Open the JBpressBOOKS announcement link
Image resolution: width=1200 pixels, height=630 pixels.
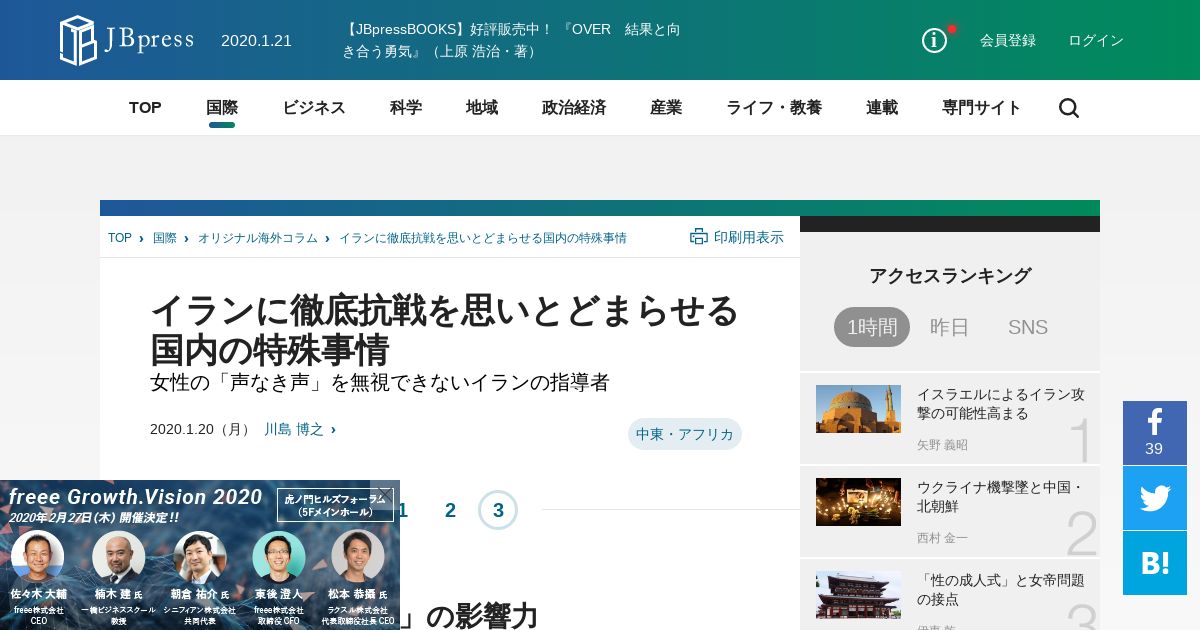[512, 40]
